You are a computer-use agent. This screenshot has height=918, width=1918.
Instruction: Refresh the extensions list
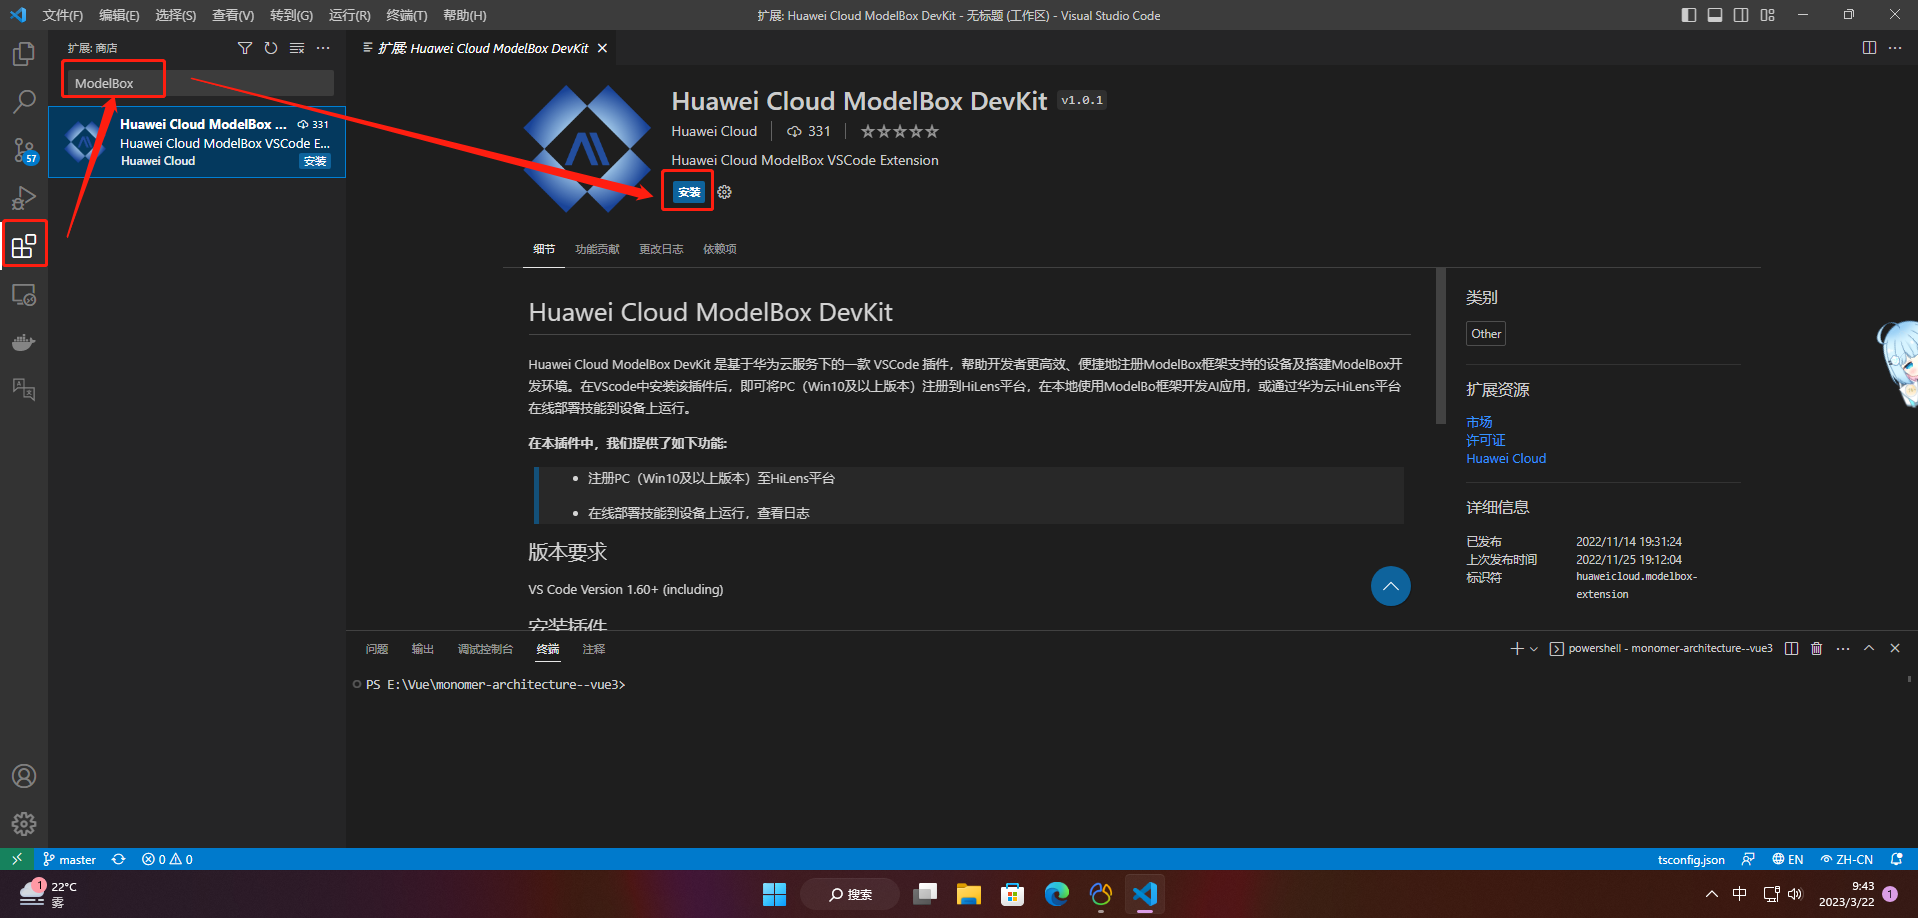(x=271, y=48)
